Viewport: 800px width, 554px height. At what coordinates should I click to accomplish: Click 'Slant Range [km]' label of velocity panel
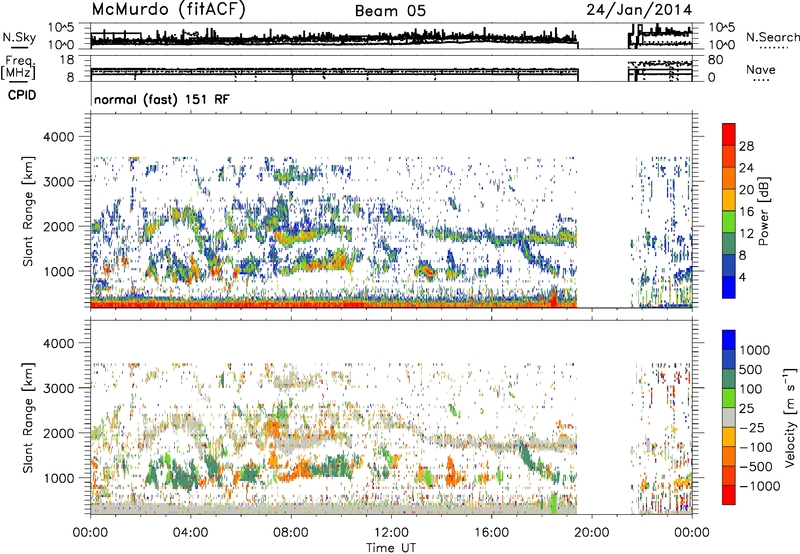click(x=28, y=418)
